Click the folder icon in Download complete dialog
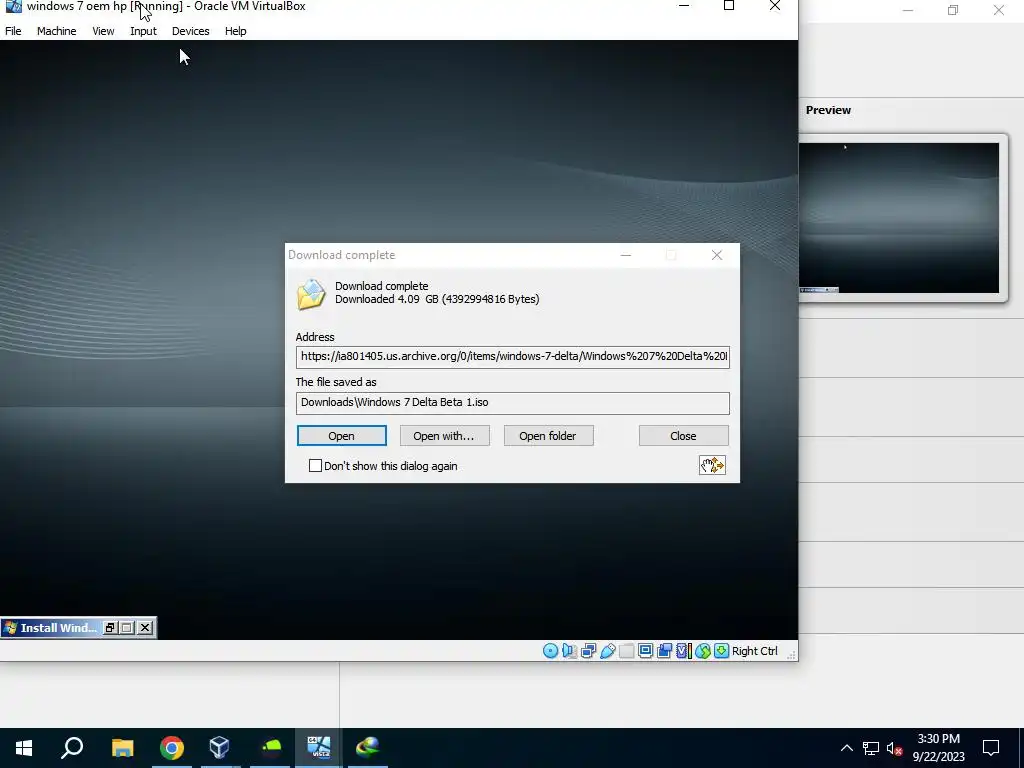The width and height of the screenshot is (1024, 768). [x=311, y=294]
